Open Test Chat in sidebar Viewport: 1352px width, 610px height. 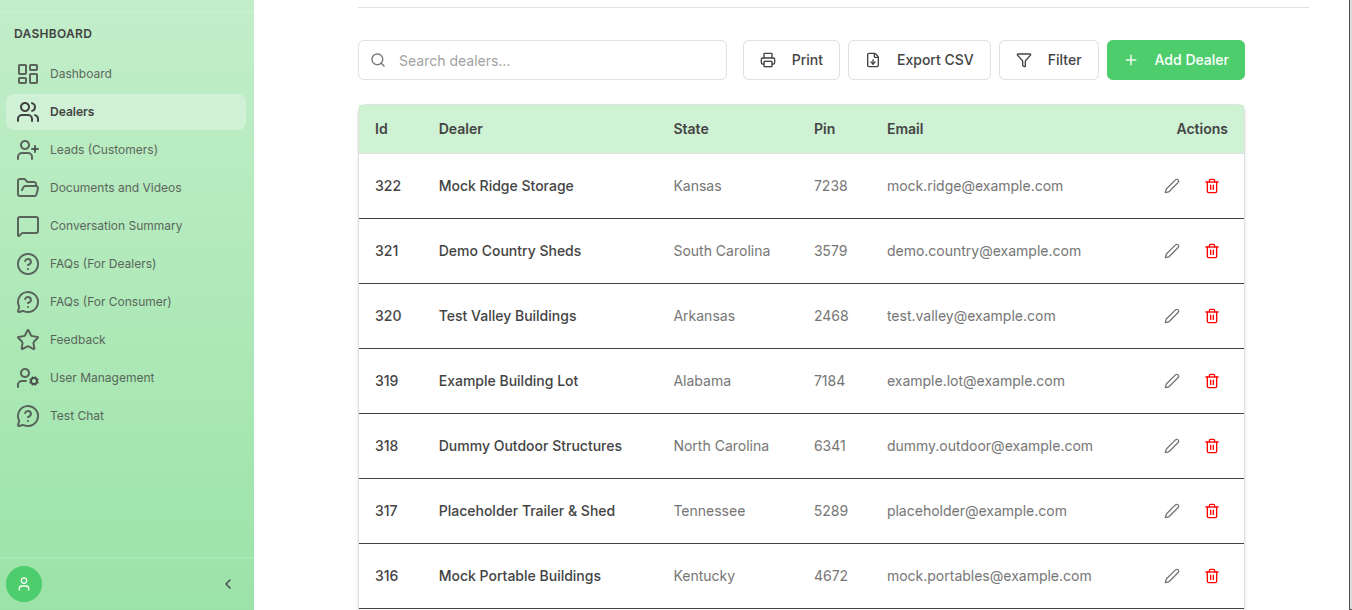(126, 416)
